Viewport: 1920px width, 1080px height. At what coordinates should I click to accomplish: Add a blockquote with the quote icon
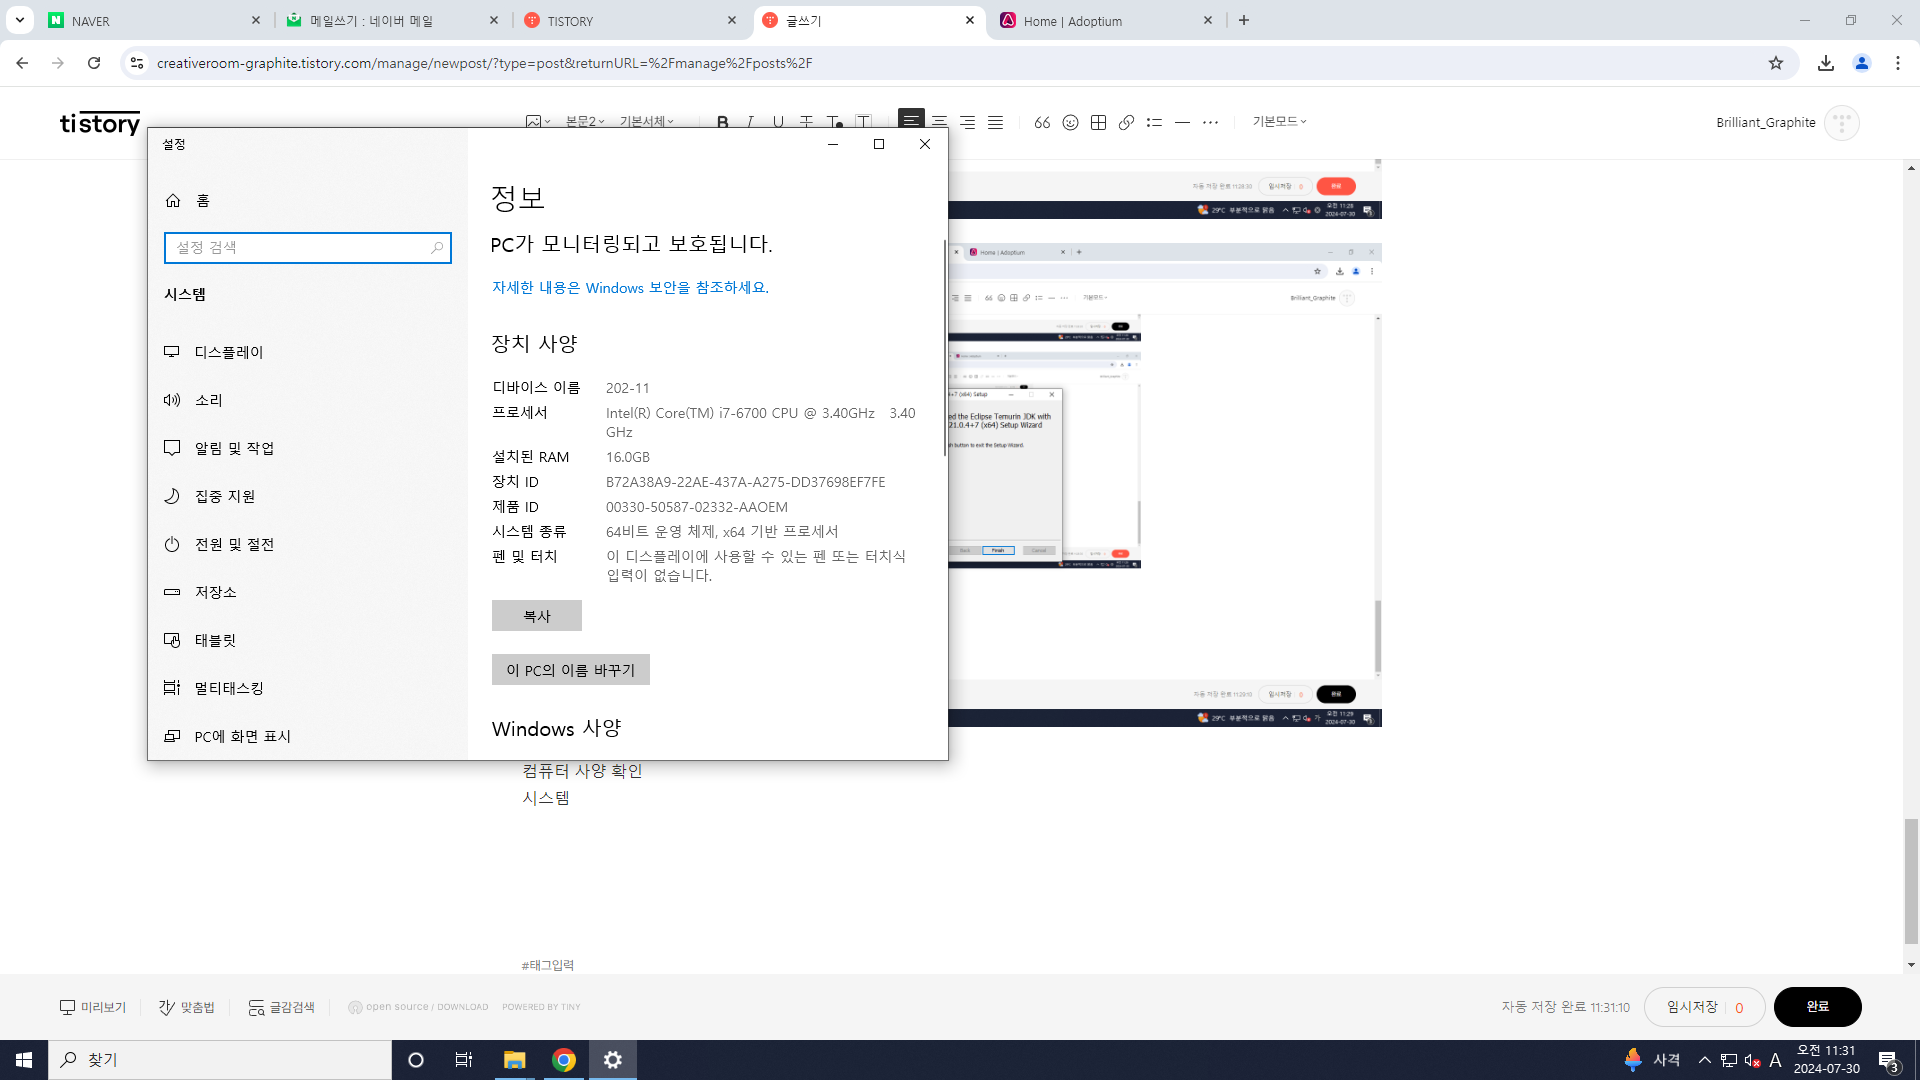point(1042,122)
